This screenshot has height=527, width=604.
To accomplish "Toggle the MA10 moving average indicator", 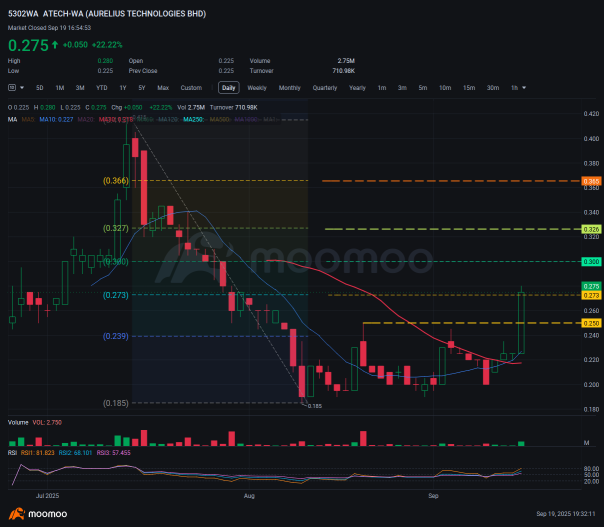I will point(57,119).
